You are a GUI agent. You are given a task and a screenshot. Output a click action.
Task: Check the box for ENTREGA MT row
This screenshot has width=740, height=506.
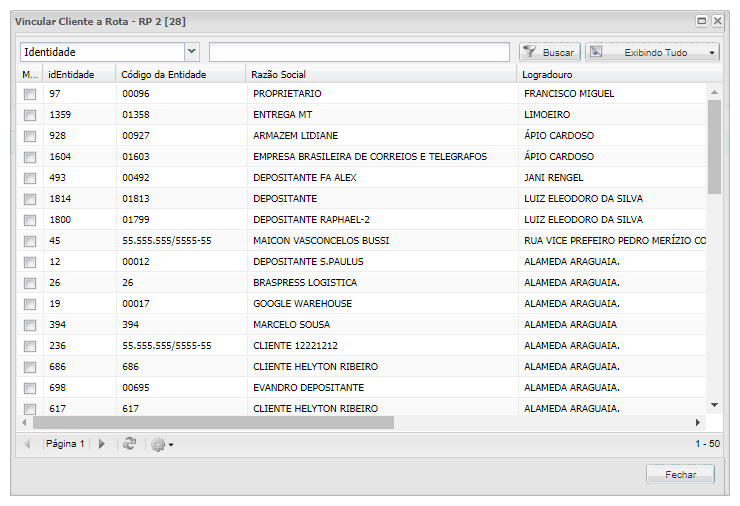tap(30, 115)
